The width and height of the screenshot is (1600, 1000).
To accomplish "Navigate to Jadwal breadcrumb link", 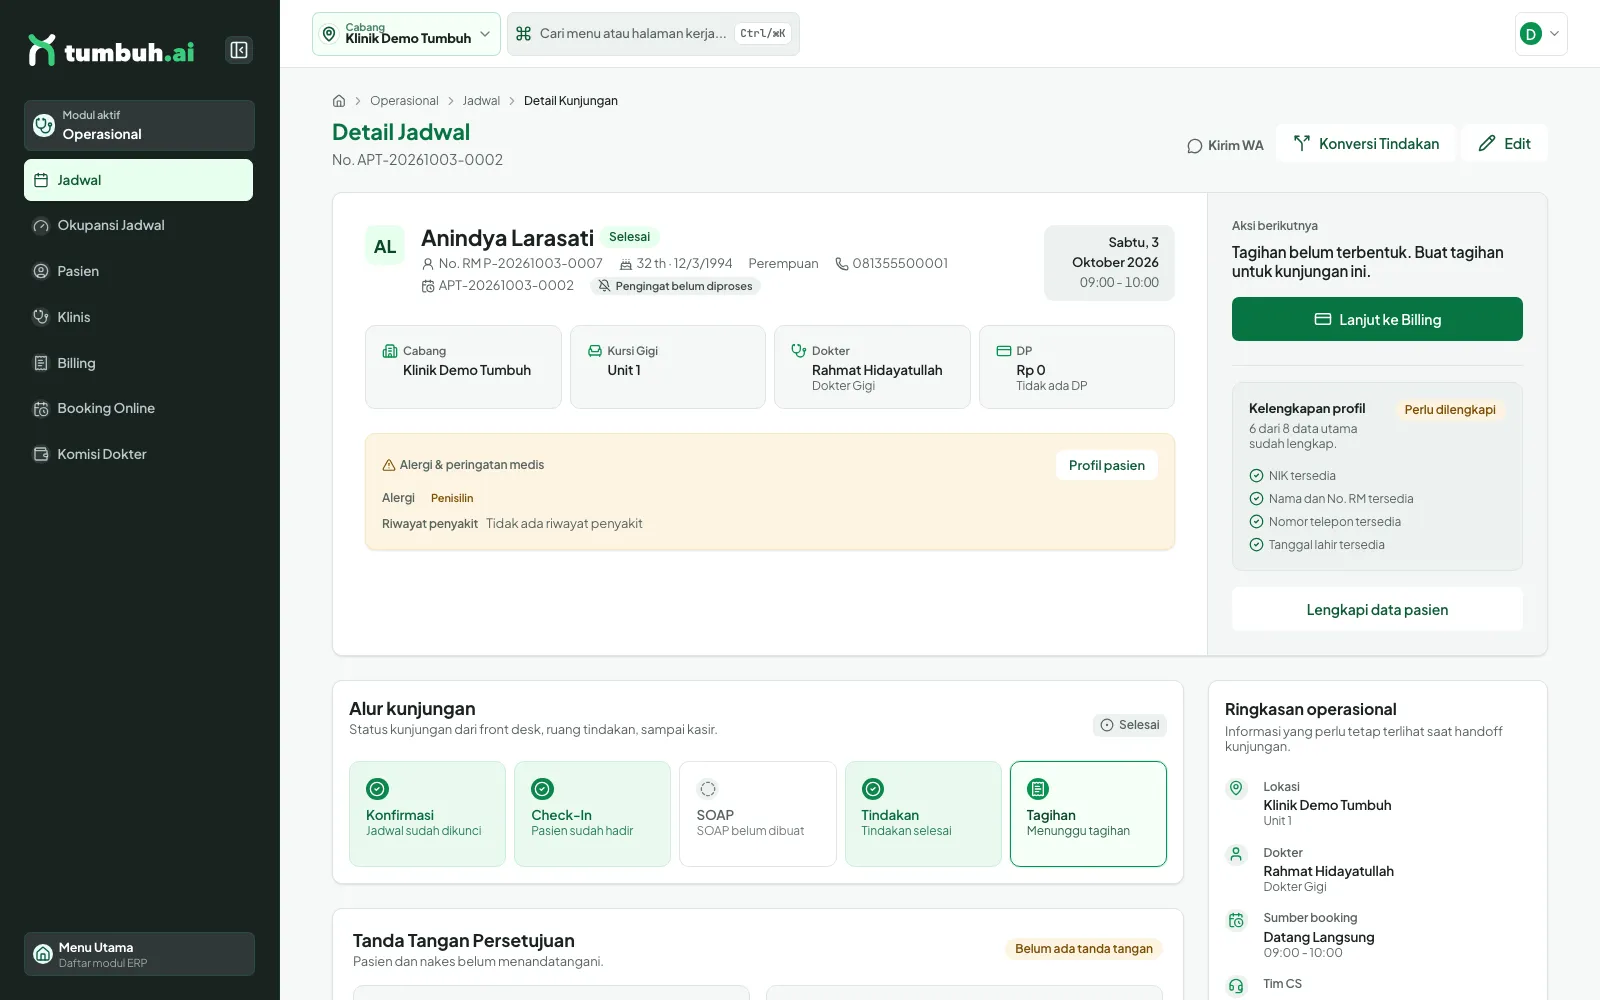I will click(481, 101).
